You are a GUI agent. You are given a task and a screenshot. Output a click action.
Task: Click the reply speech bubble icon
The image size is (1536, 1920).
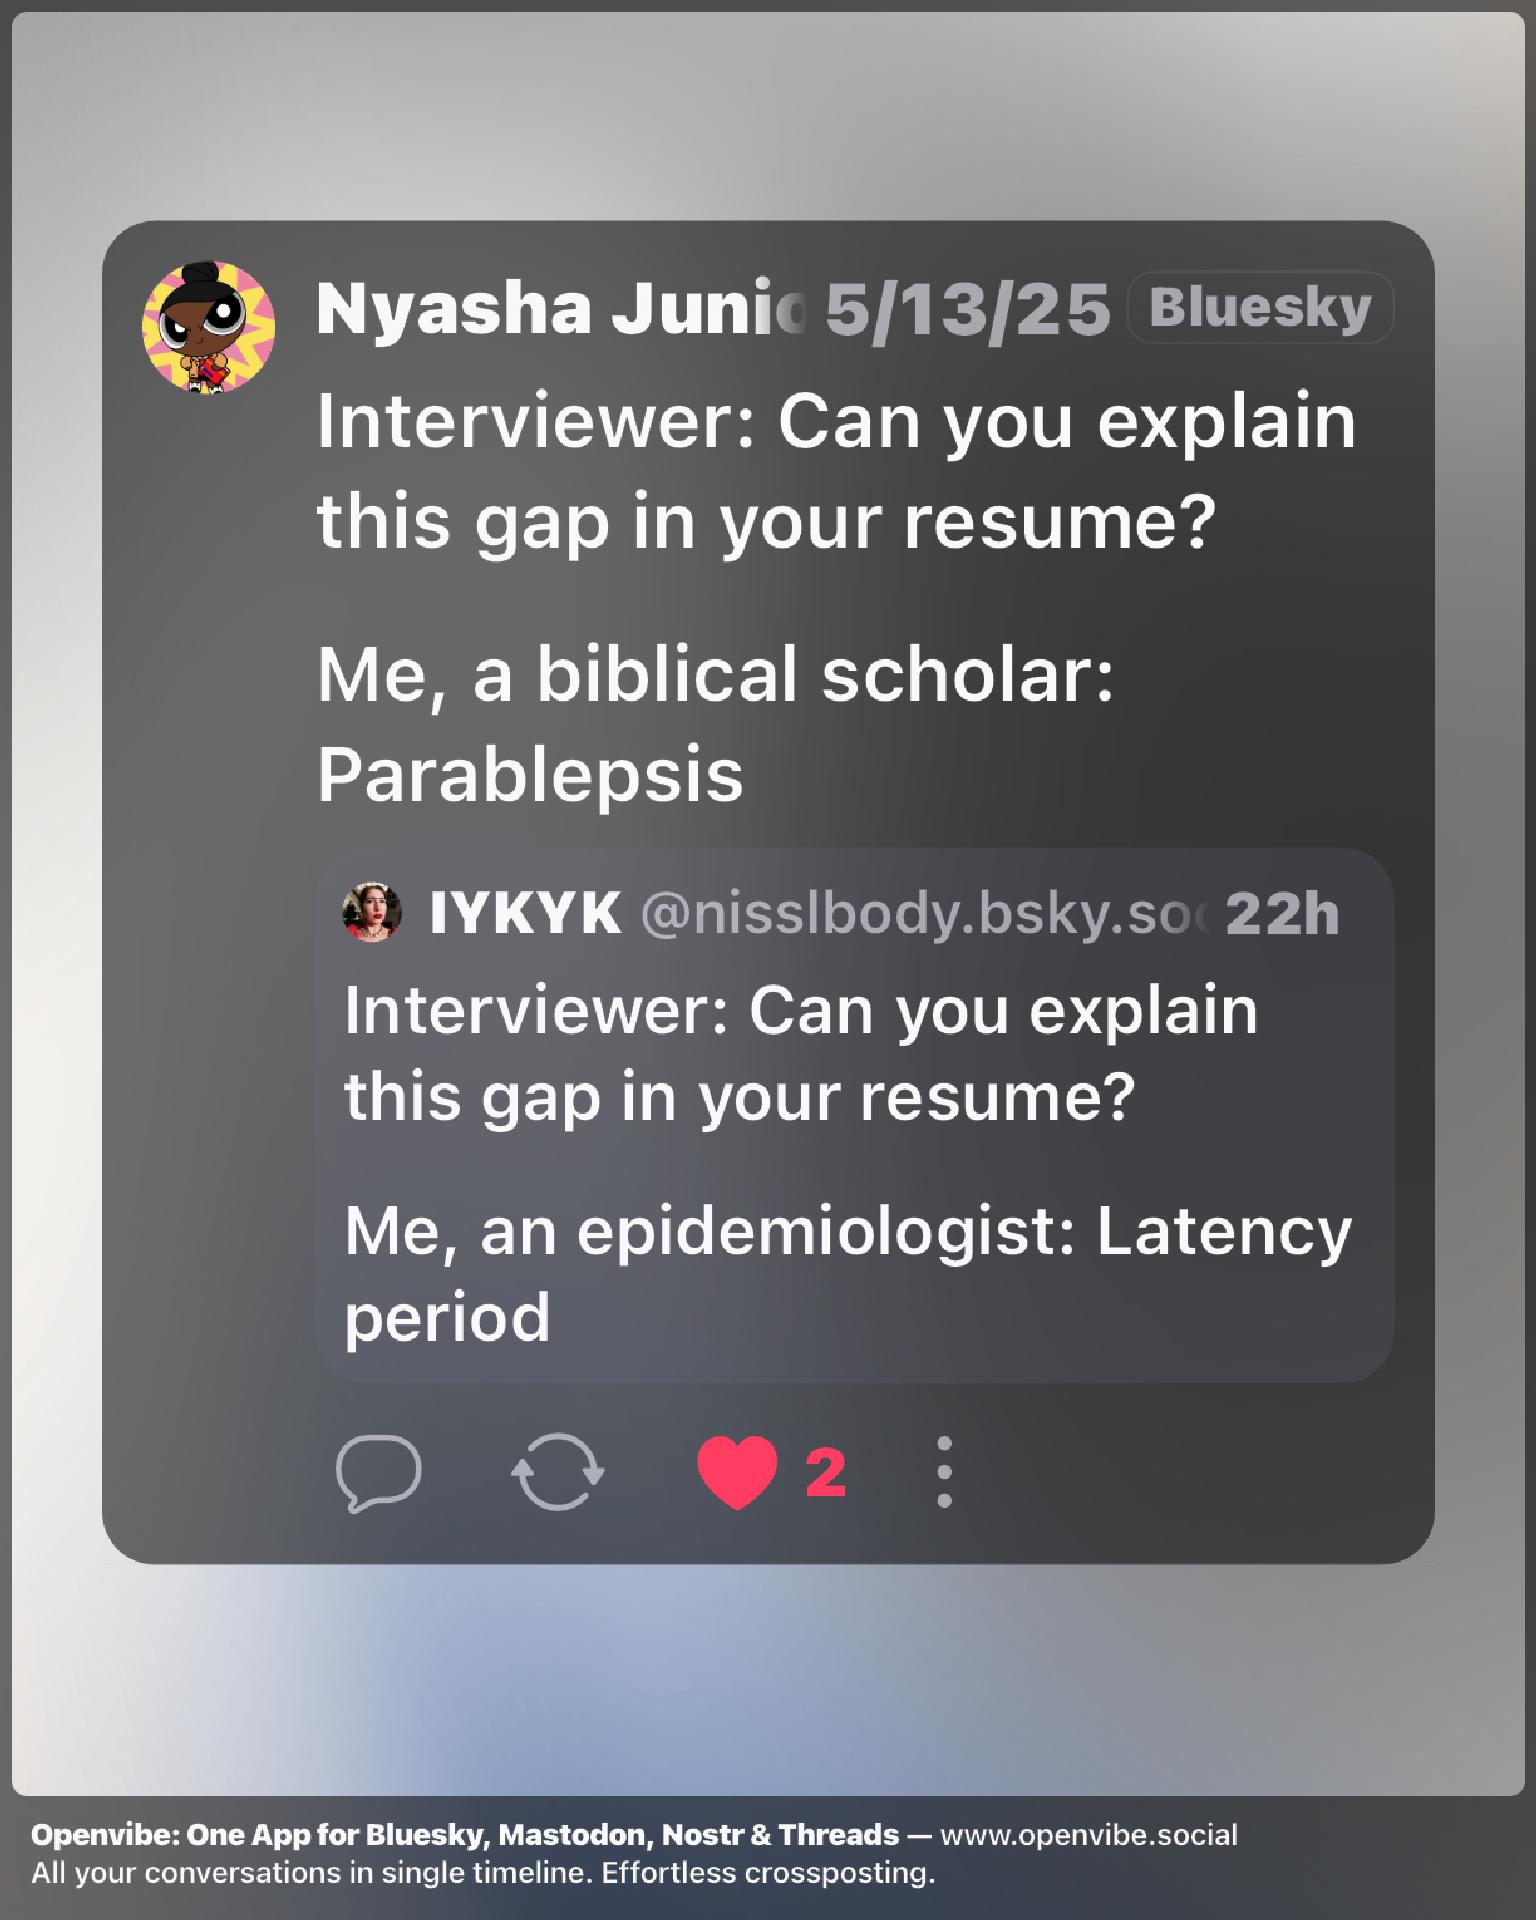coord(378,1472)
